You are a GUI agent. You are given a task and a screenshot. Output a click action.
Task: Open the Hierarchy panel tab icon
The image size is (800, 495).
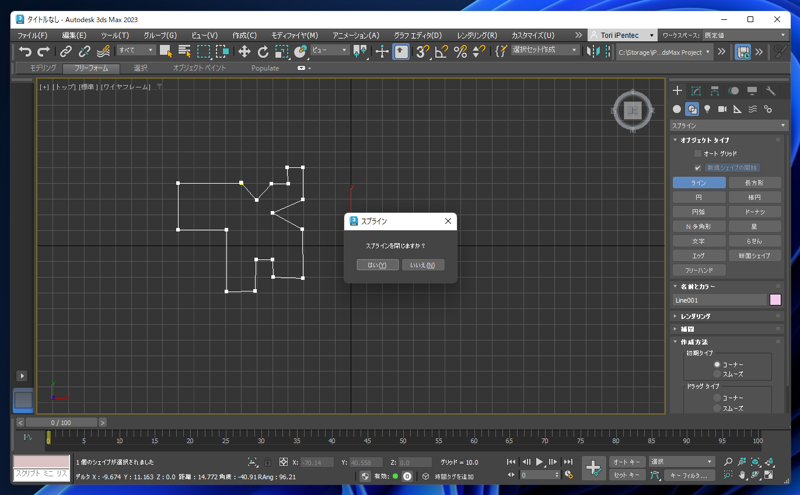[x=714, y=91]
